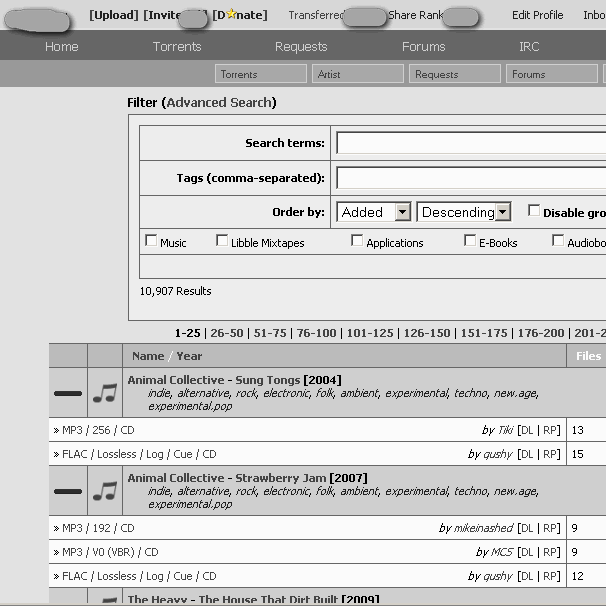Viewport: 606px width, 606px height.
Task: Tick the Music category checkbox
Action: tap(151, 240)
